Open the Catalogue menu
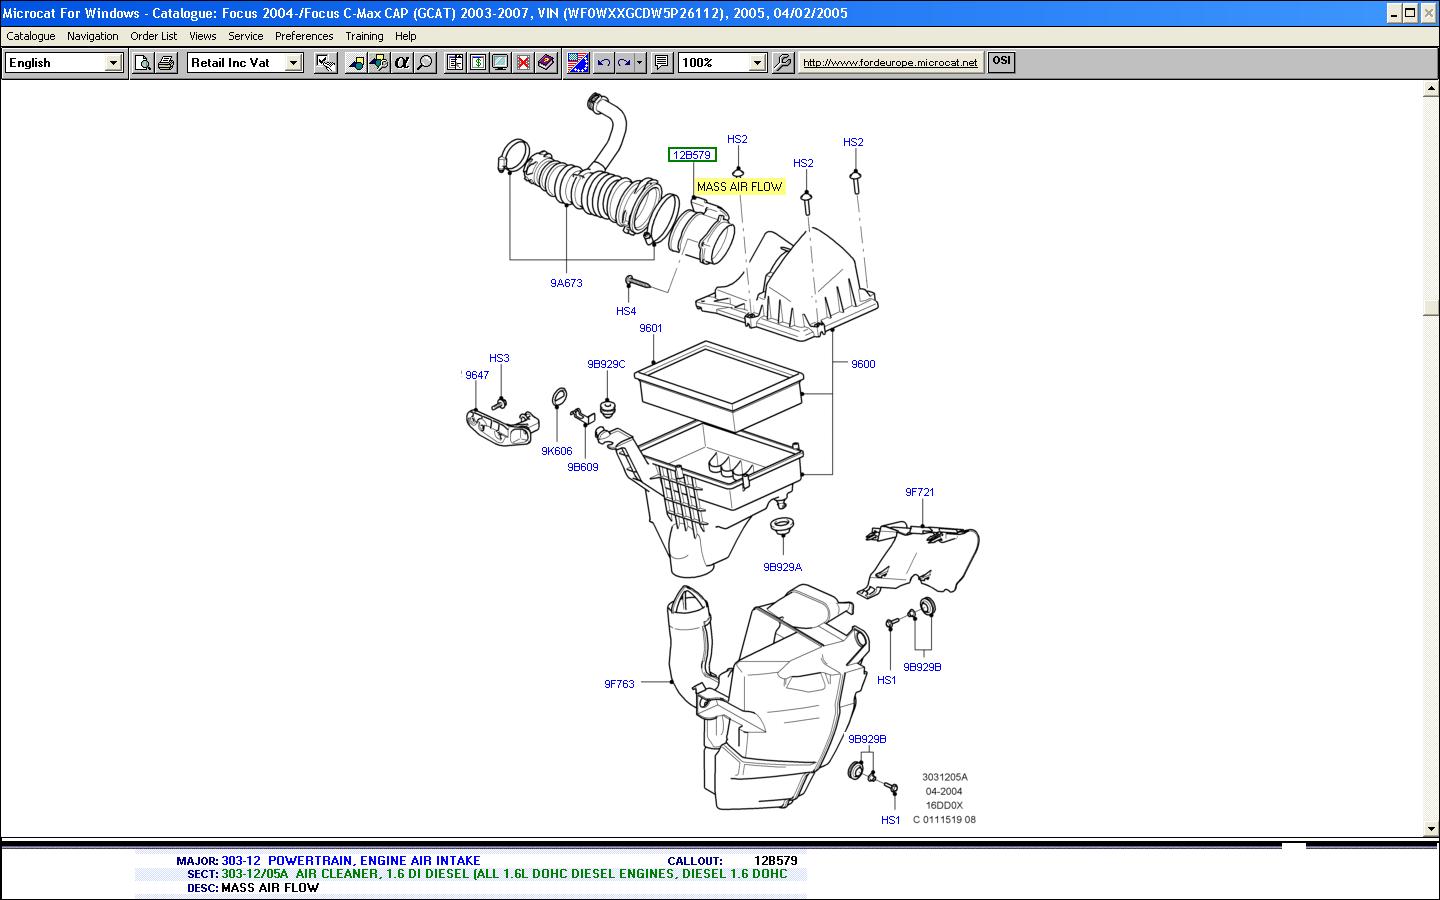The width and height of the screenshot is (1440, 900). click(x=31, y=36)
